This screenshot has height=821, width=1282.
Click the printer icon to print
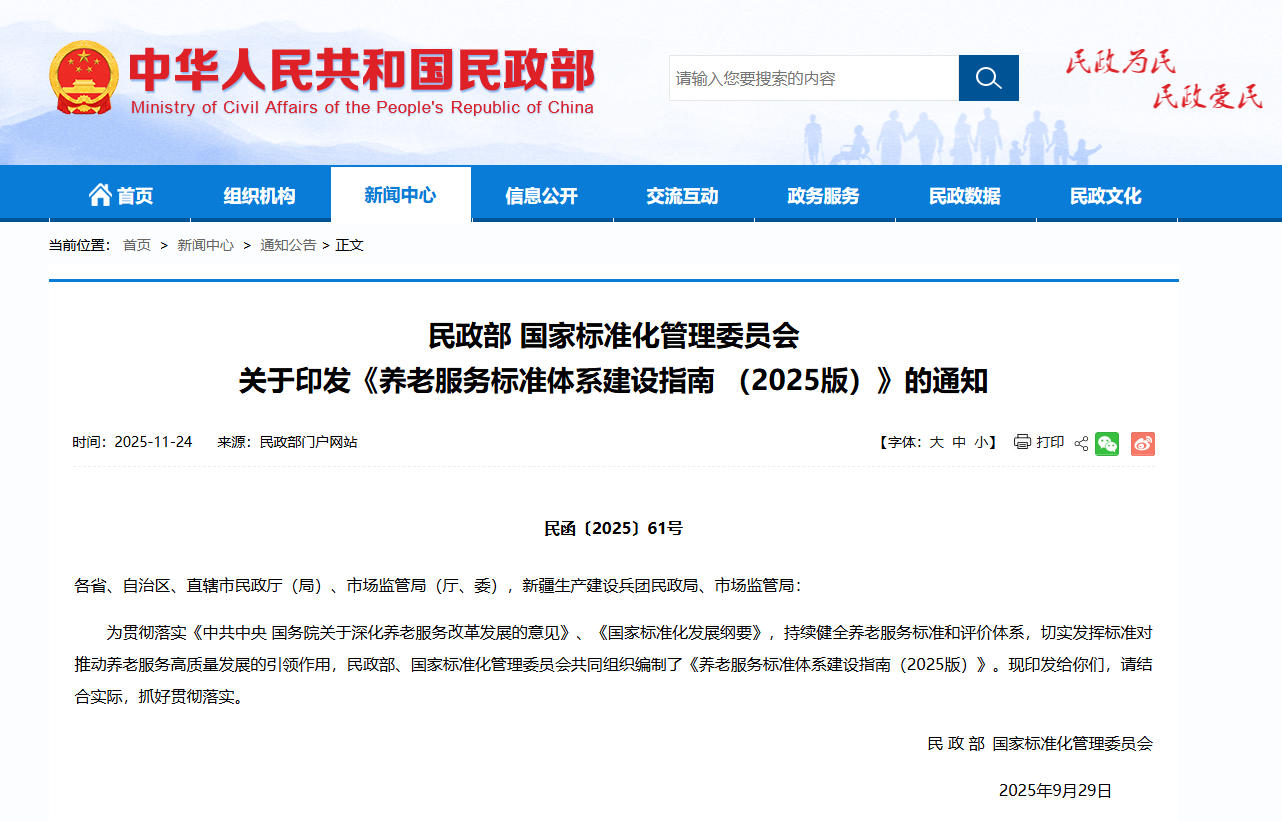[1022, 442]
